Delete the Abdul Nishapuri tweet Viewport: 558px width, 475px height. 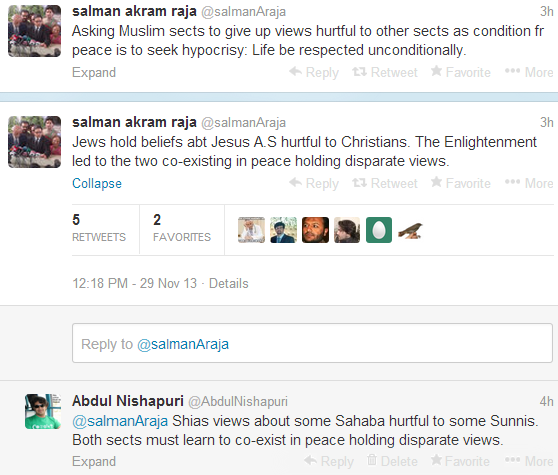[392, 461]
